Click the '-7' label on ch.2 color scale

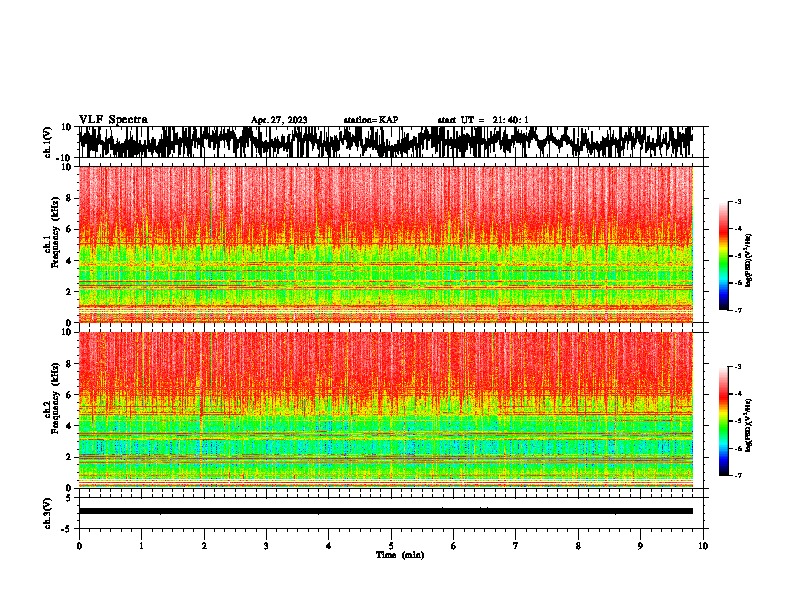(738, 476)
